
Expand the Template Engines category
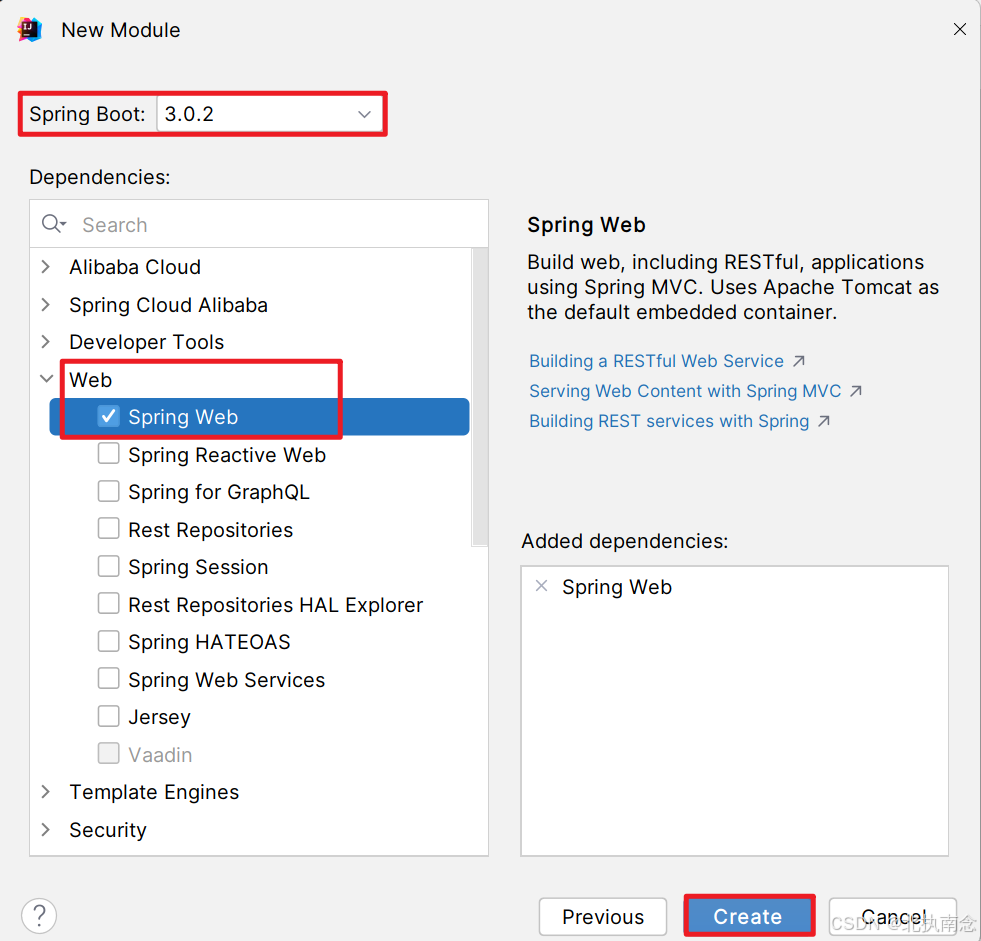pyautogui.click(x=46, y=792)
